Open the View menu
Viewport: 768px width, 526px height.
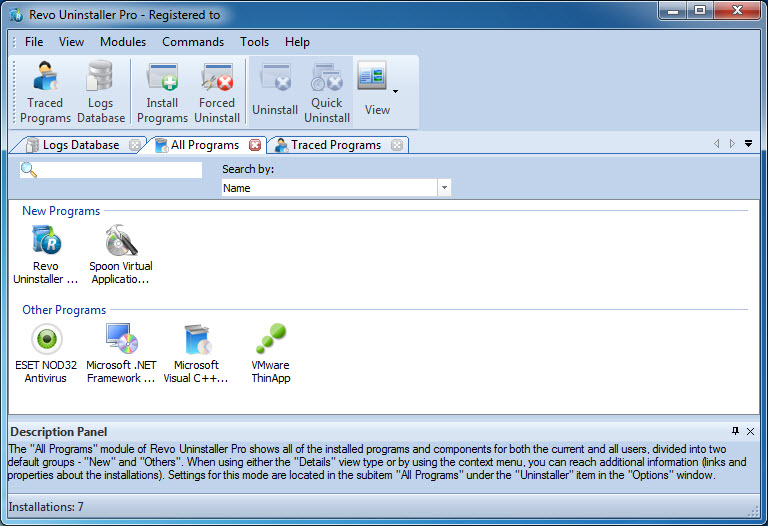(x=72, y=42)
